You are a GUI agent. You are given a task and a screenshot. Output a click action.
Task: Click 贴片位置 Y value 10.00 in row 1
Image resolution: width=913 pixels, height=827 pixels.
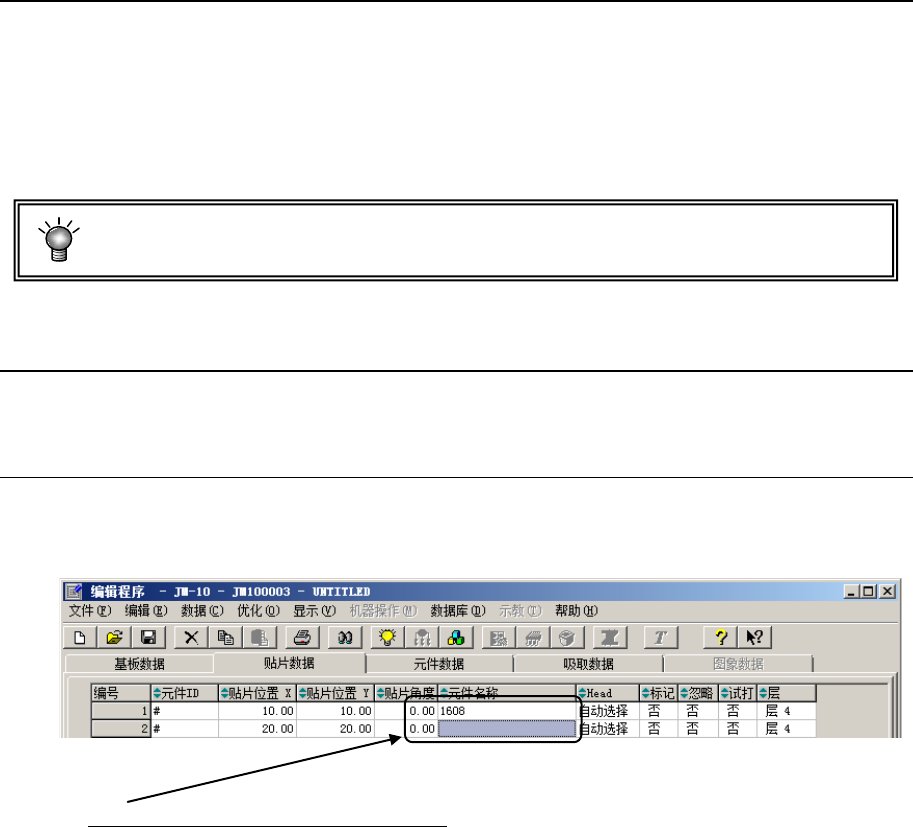pos(335,711)
